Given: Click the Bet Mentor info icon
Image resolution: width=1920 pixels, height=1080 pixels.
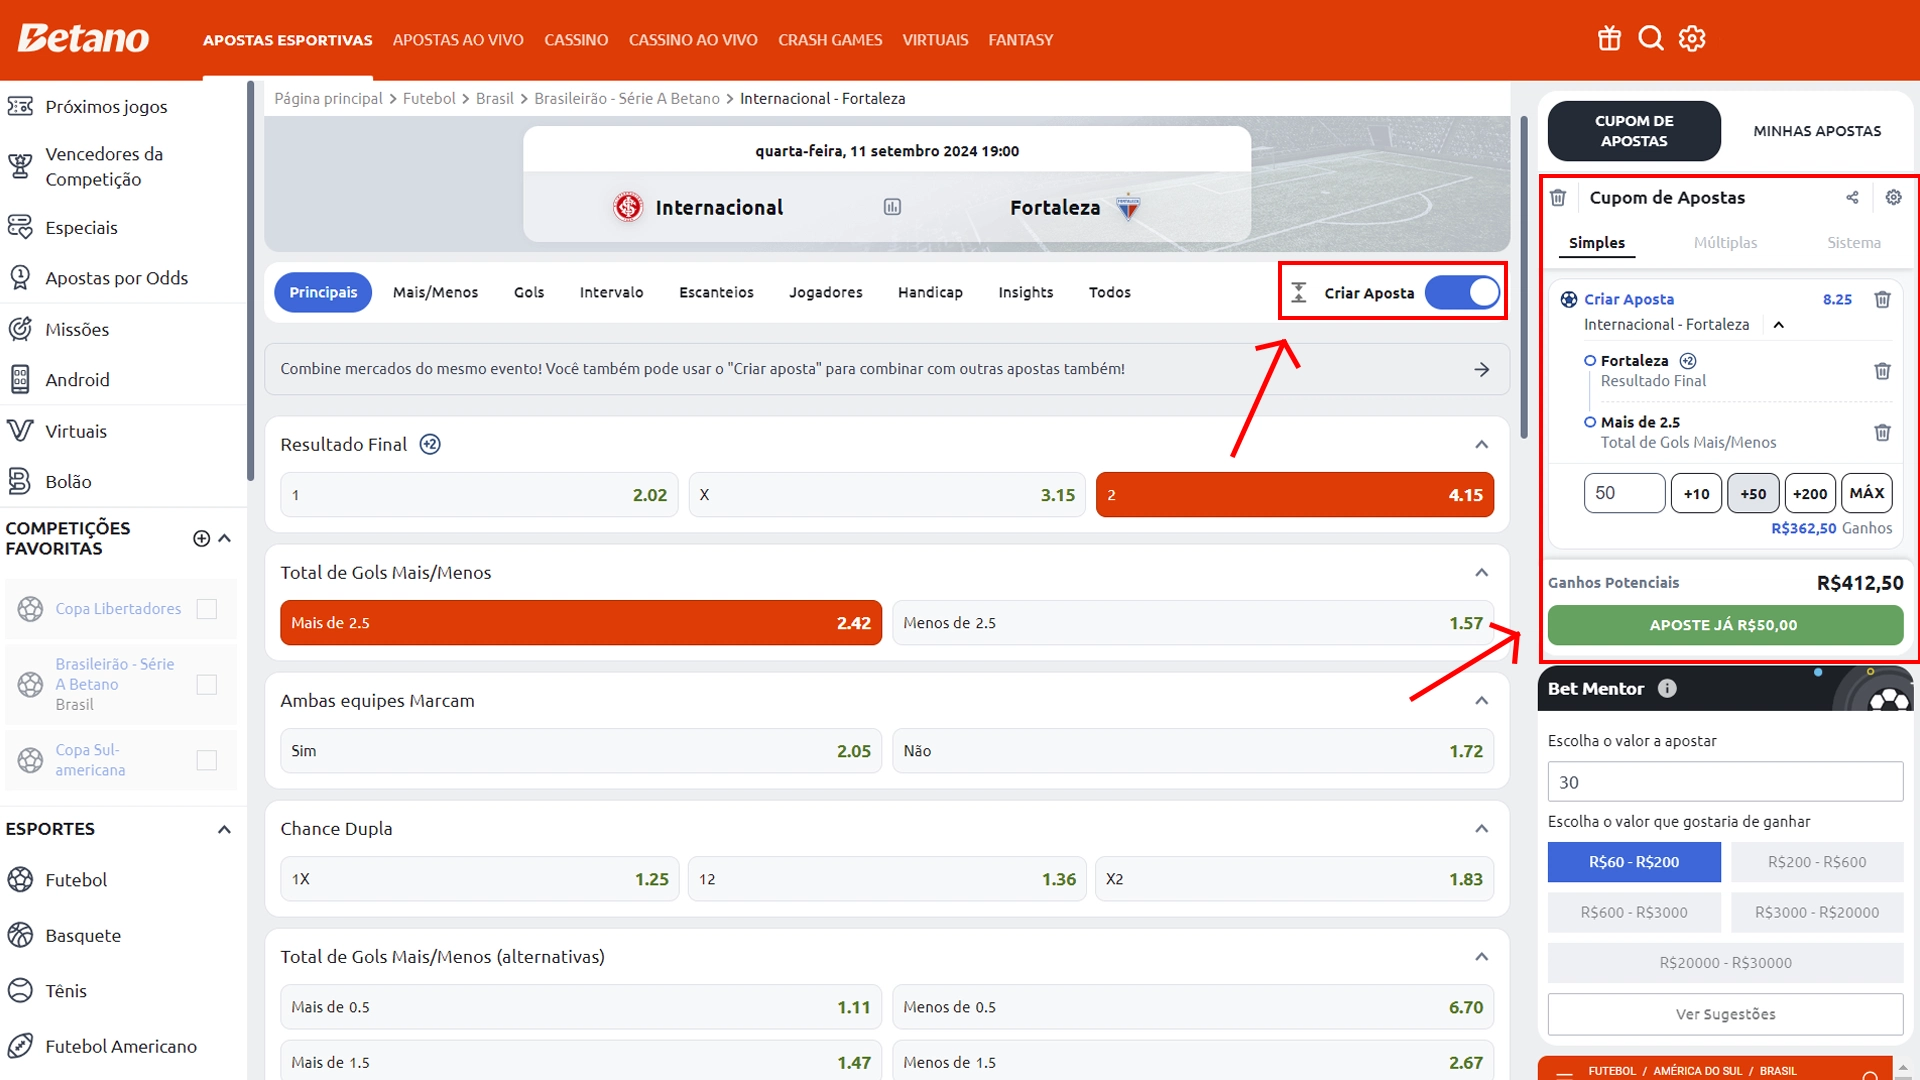Looking at the screenshot, I should coord(1667,688).
